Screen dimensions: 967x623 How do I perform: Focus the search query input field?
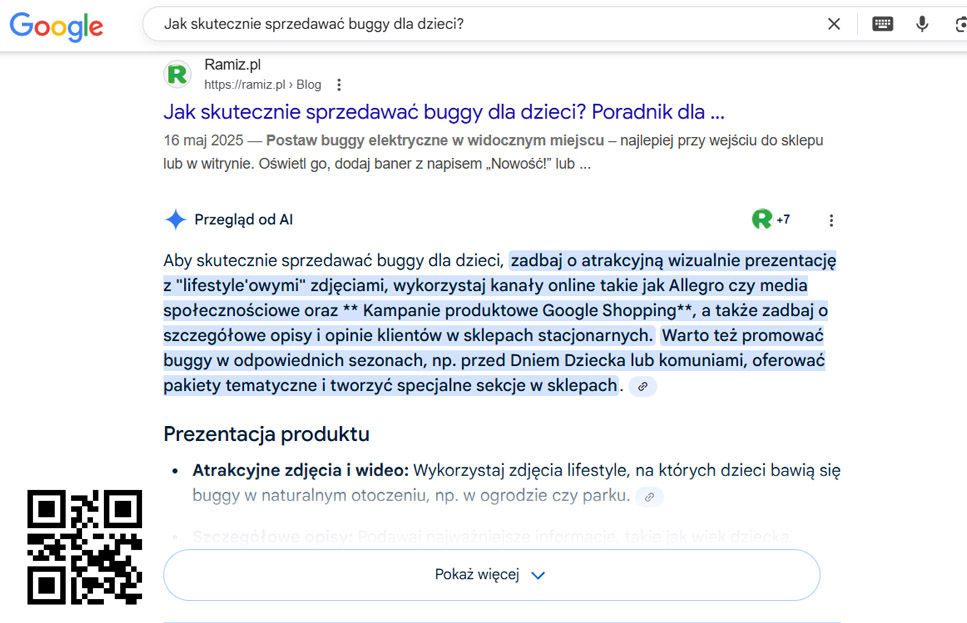[x=480, y=24]
